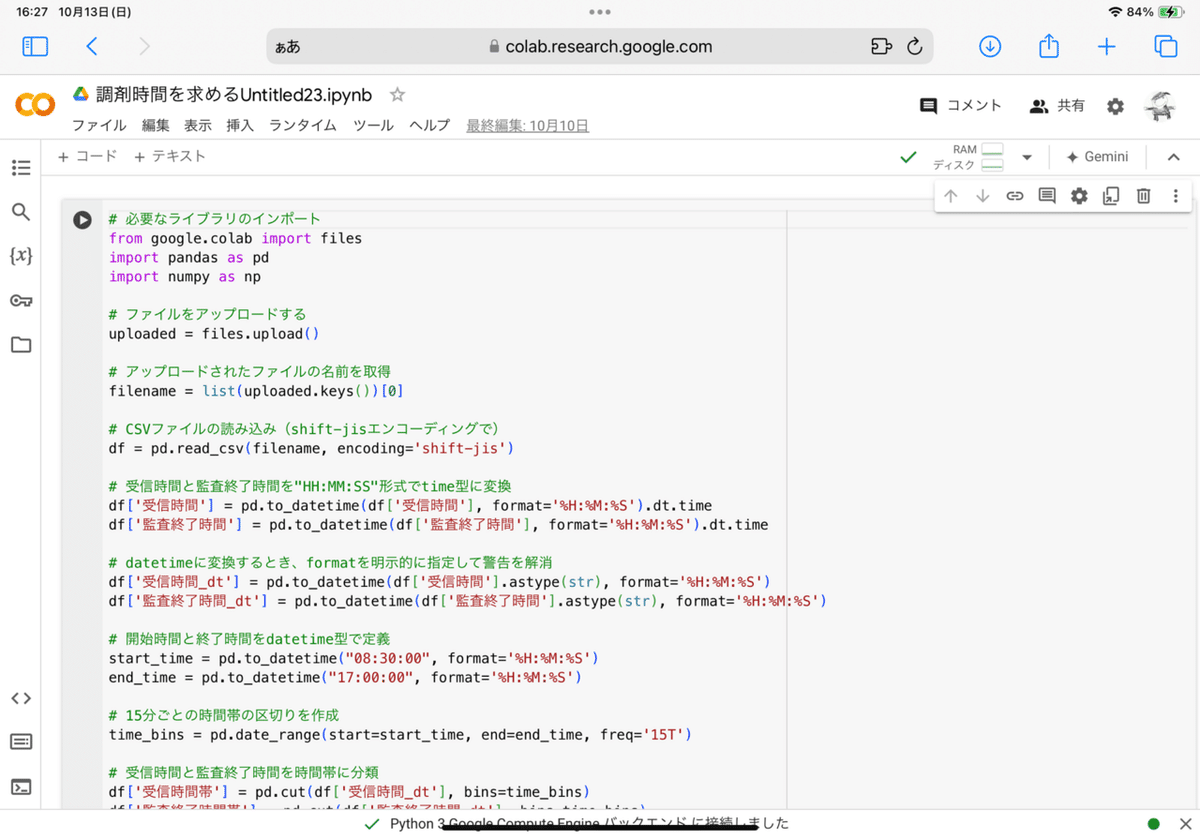The width and height of the screenshot is (1200, 838).
Task: Add a comment to the cell
Action: tap(1046, 195)
